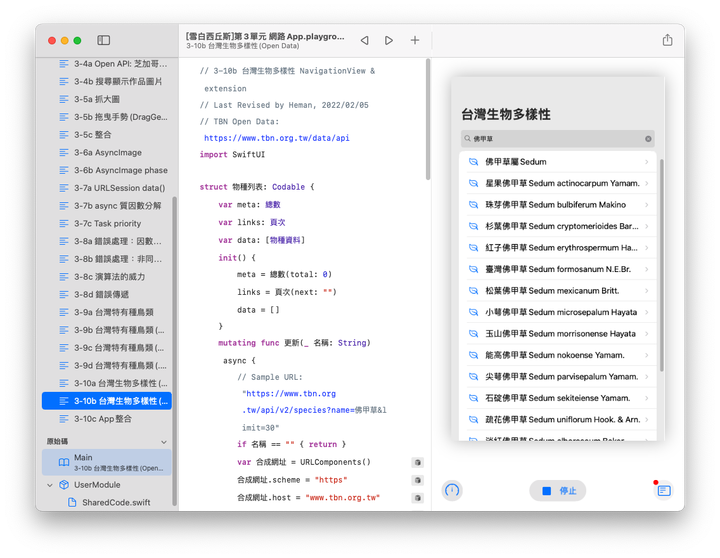Open 疏花佛甲草 Sedum uniflorum row
The image size is (720, 558).
click(x=558, y=420)
